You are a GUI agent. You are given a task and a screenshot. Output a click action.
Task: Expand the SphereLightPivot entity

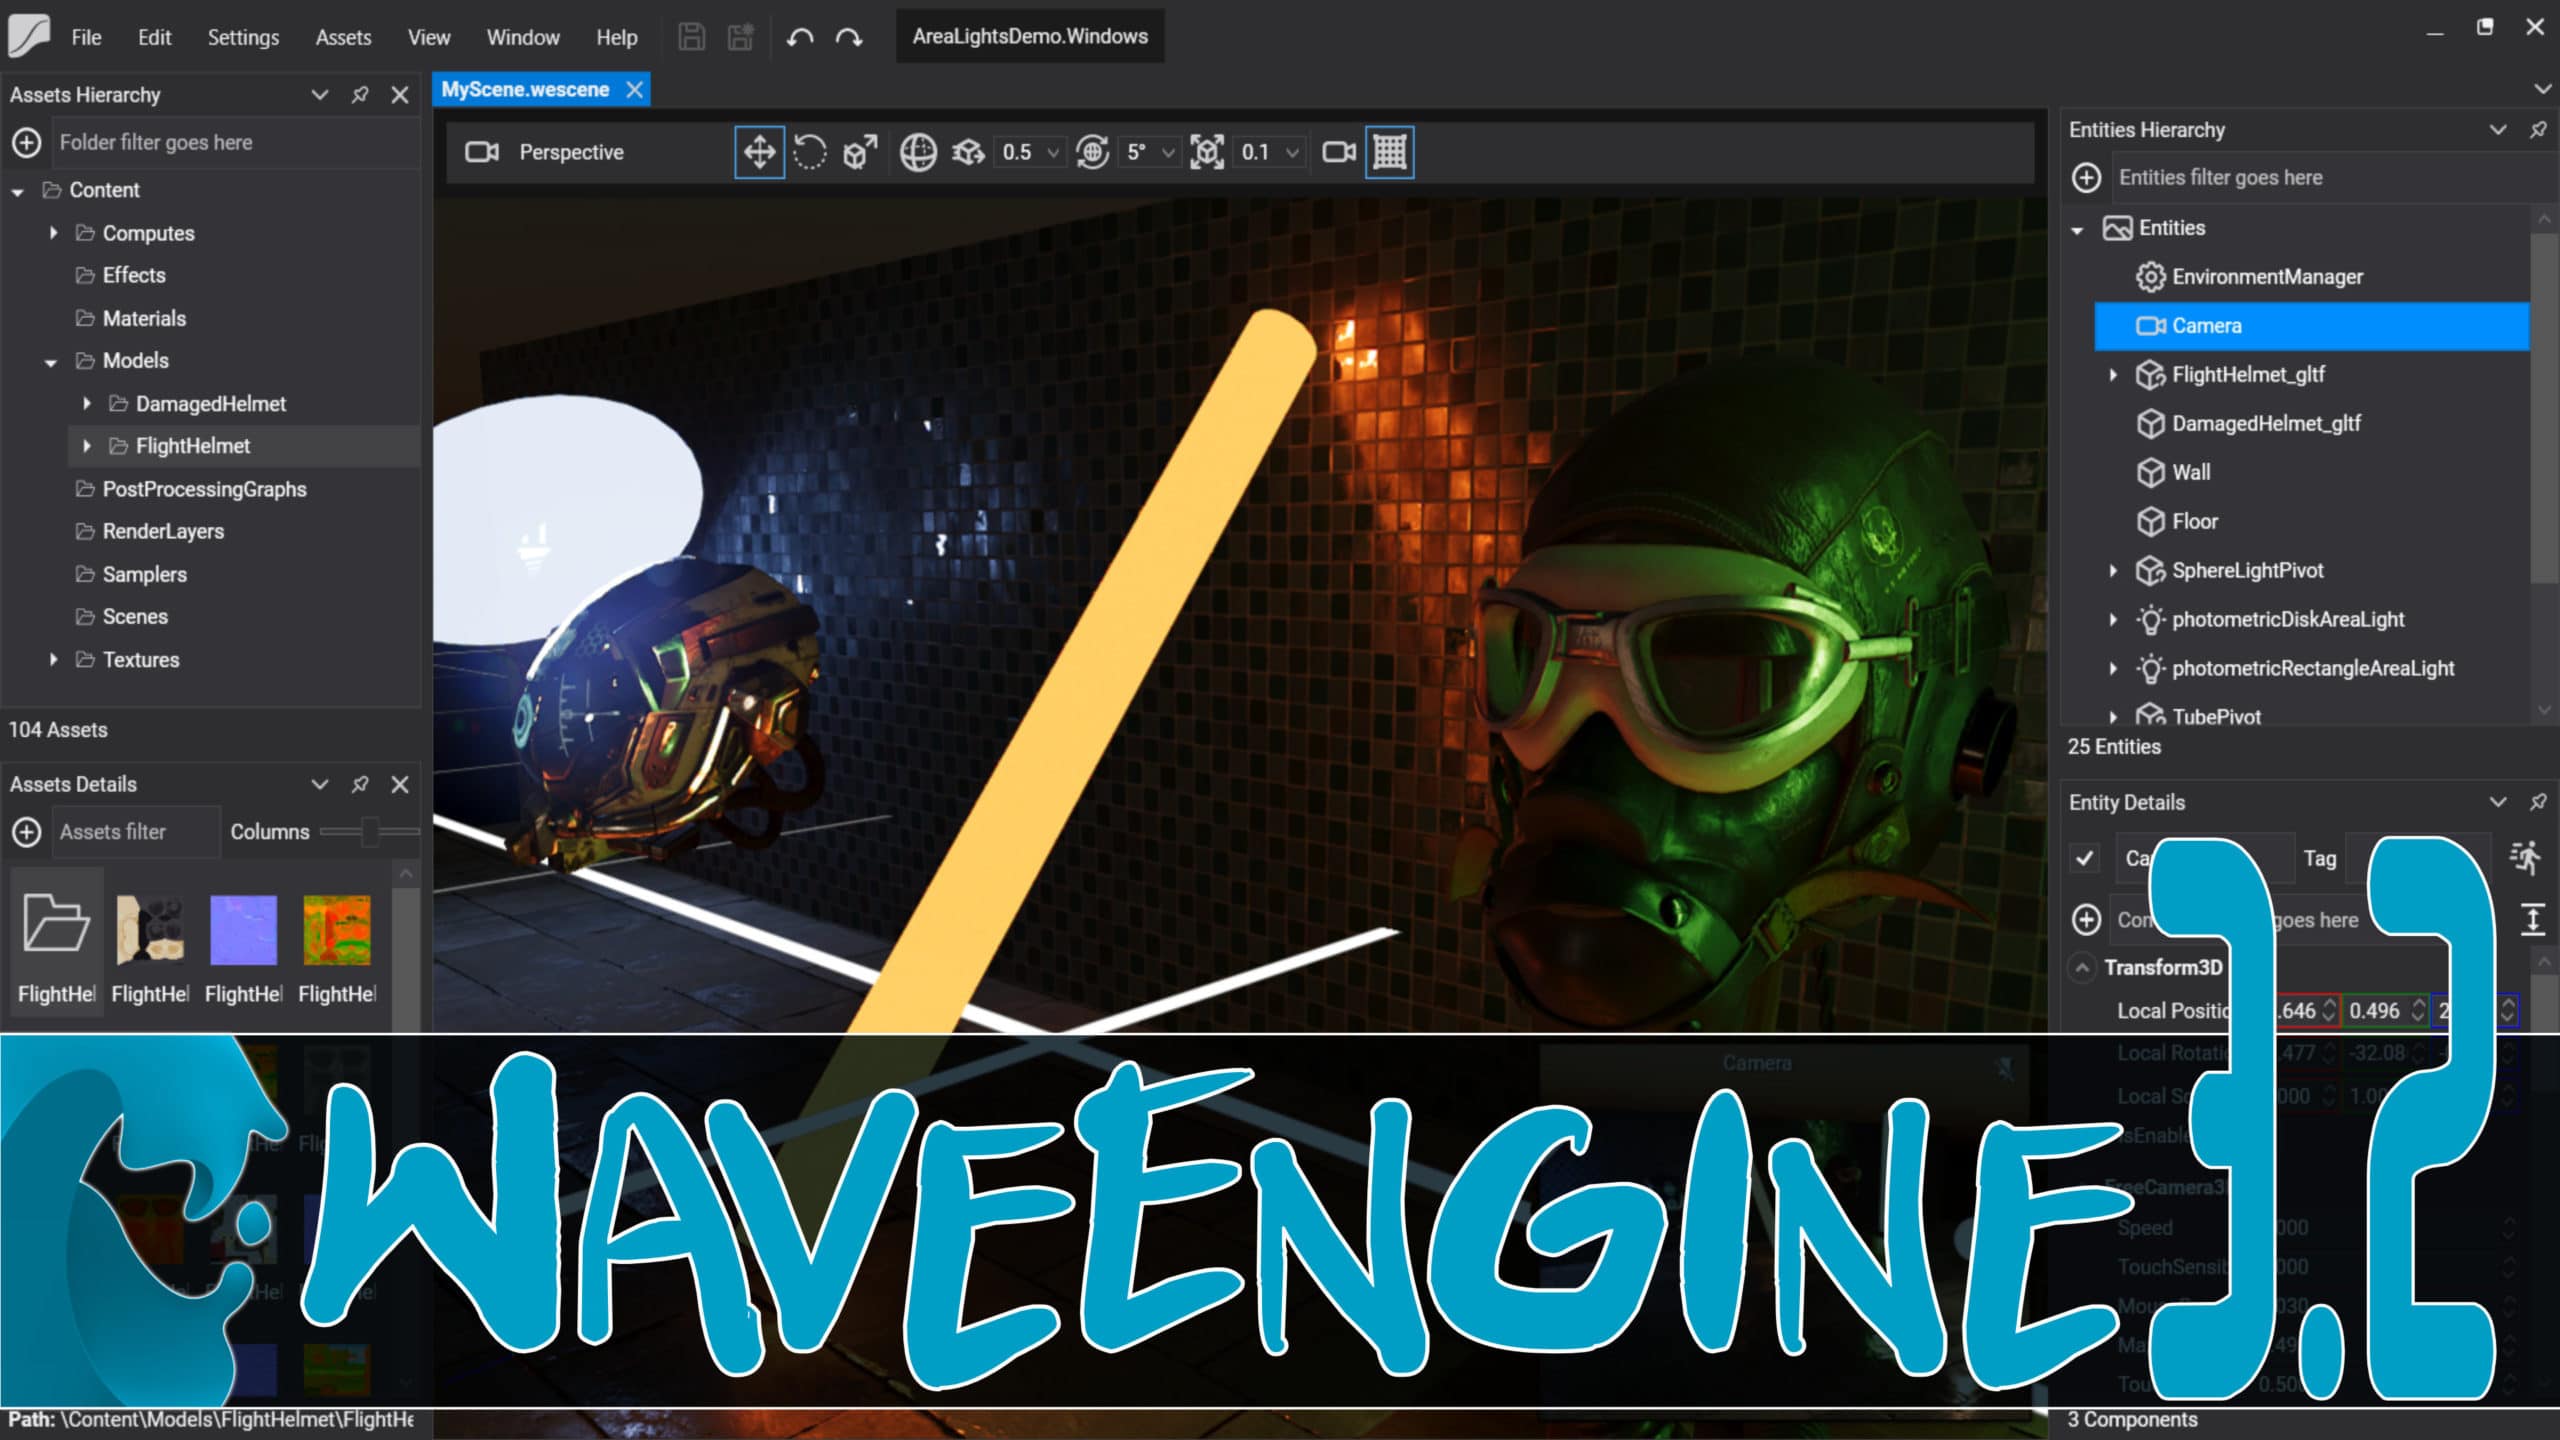[2114, 570]
